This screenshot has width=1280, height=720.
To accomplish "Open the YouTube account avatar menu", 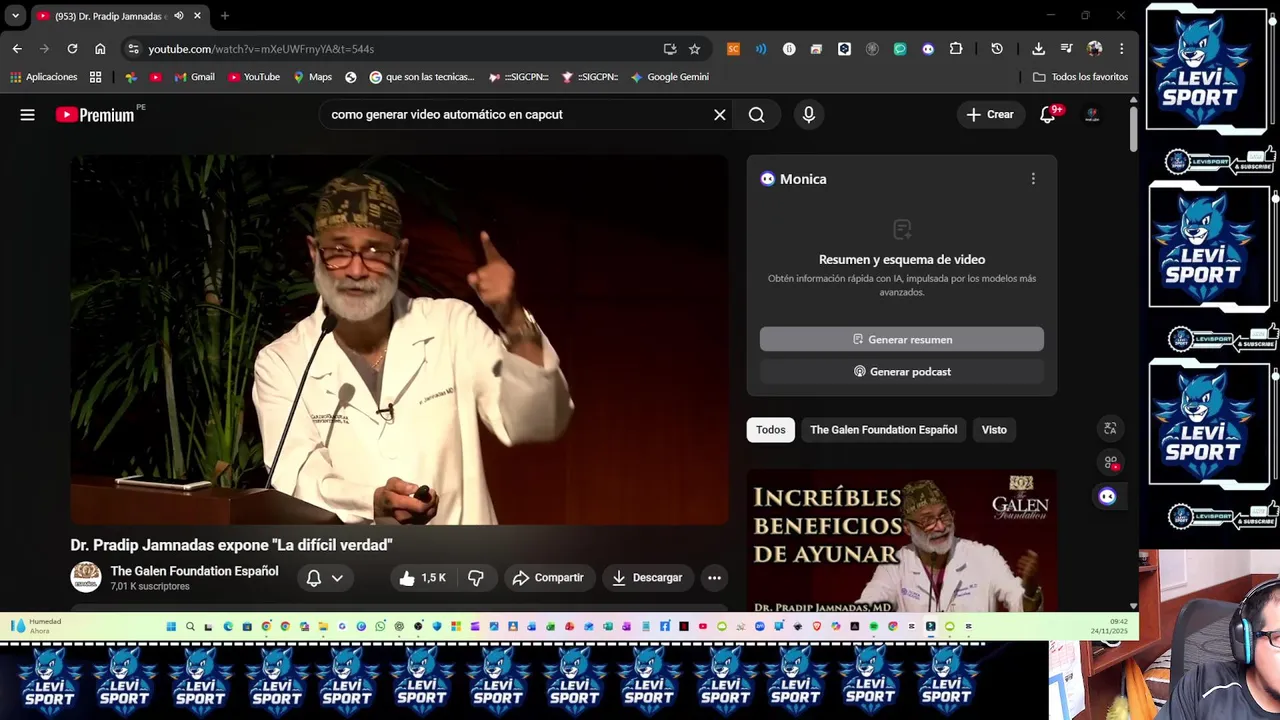I will click(1092, 115).
